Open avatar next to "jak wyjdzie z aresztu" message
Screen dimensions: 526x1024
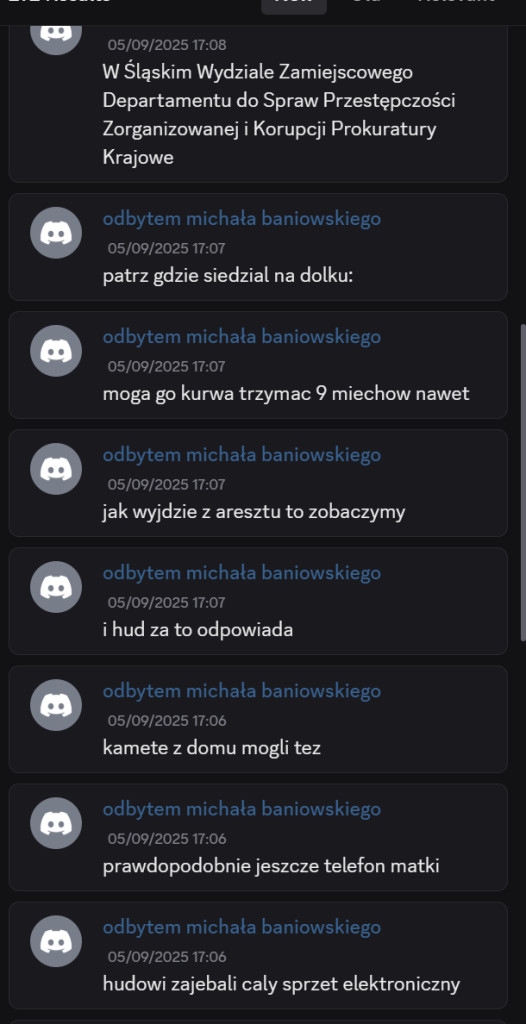56,469
